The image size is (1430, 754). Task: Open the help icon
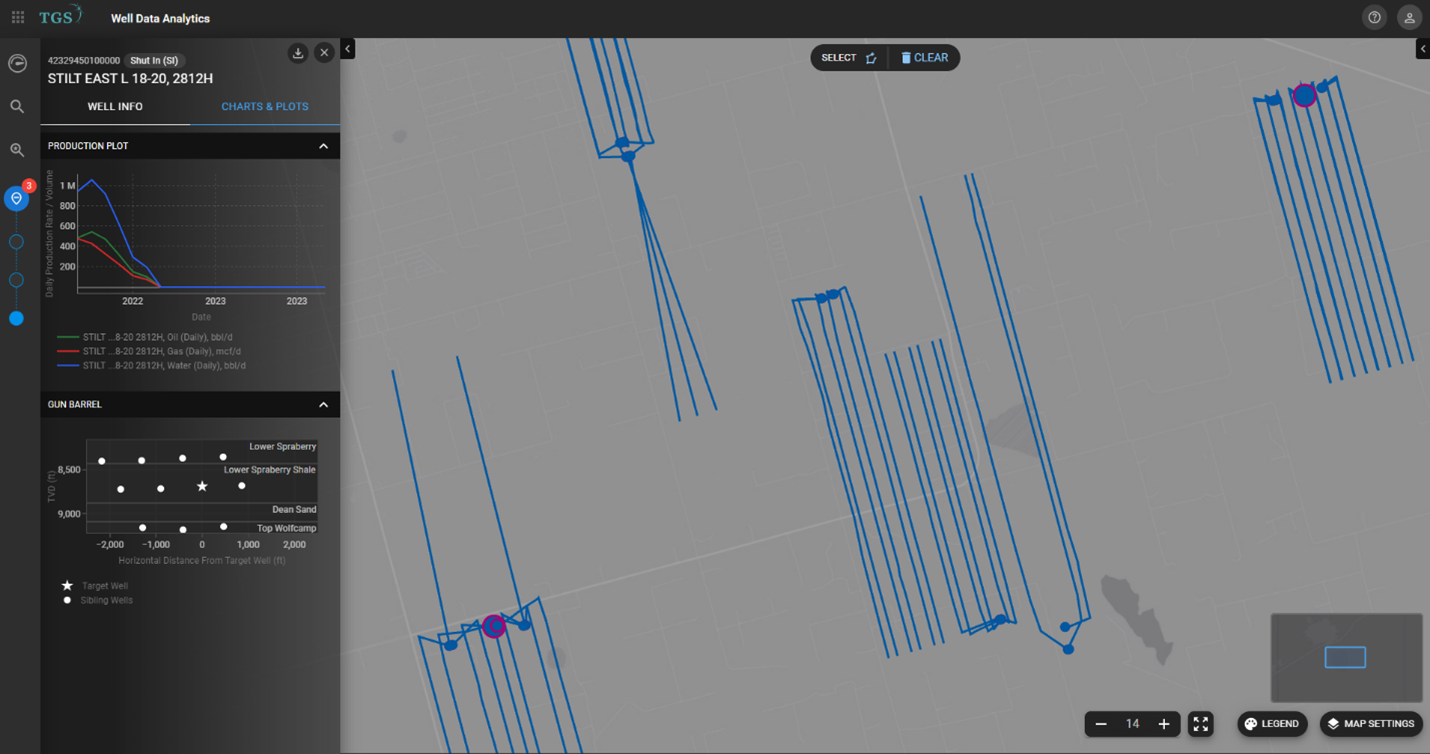tap(1374, 18)
